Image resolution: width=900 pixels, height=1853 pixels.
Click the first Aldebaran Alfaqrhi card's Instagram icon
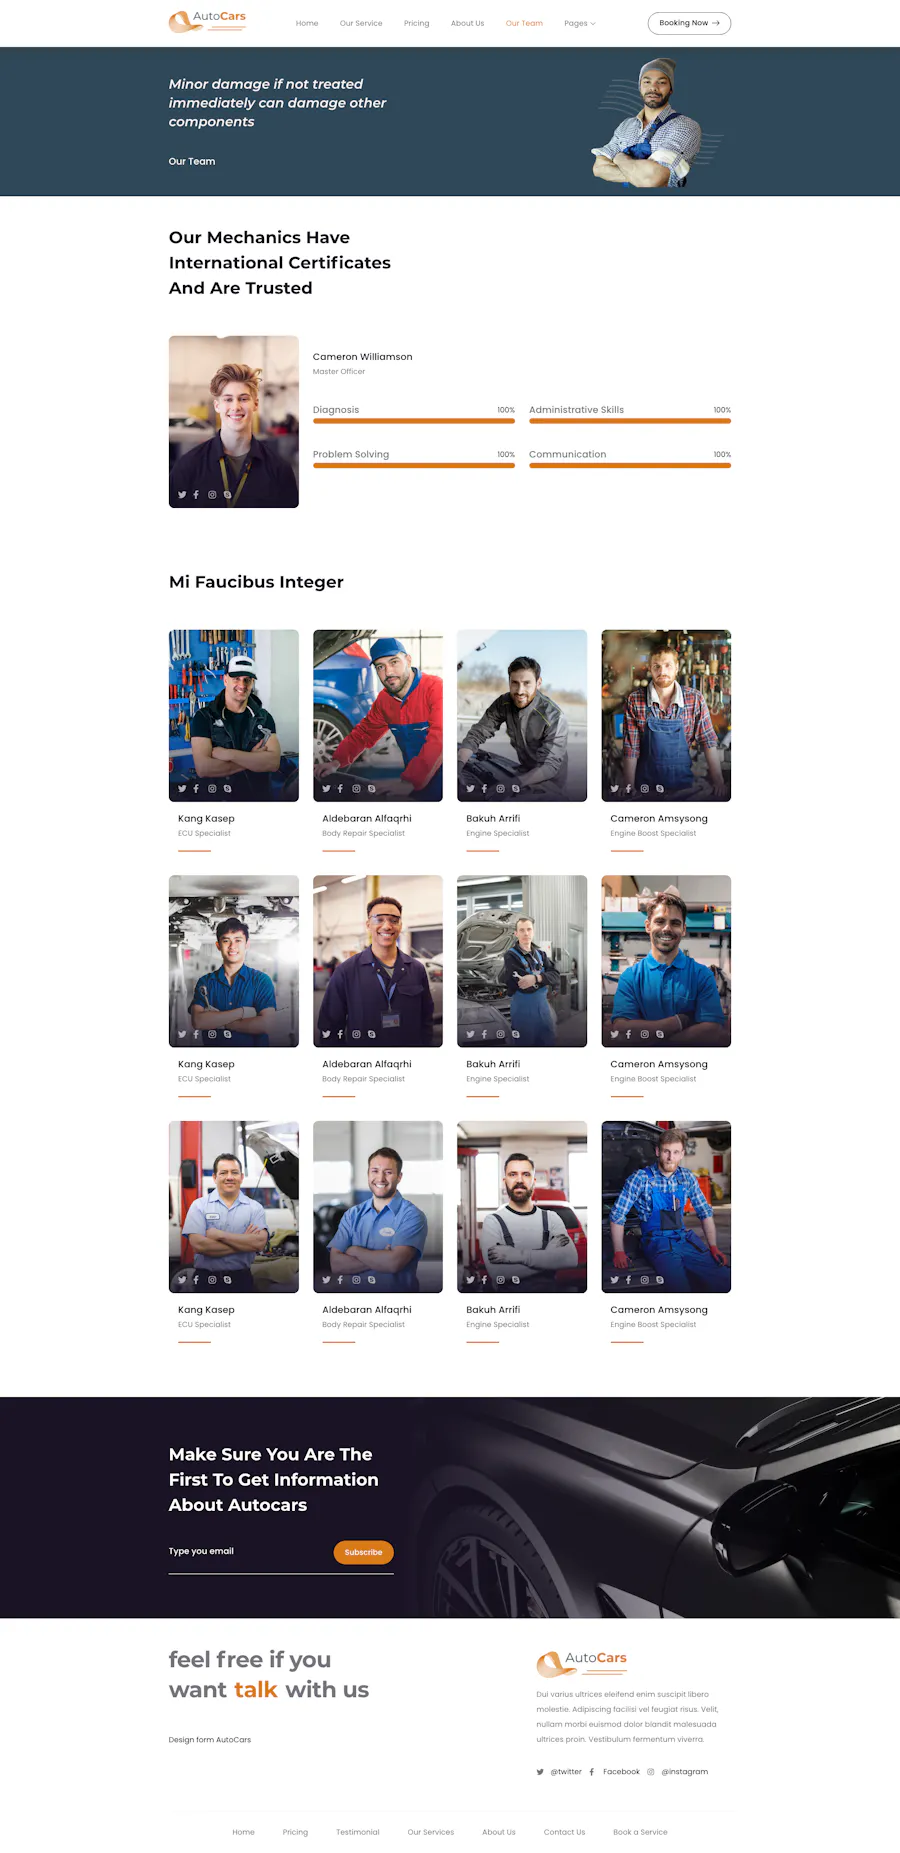coord(356,789)
